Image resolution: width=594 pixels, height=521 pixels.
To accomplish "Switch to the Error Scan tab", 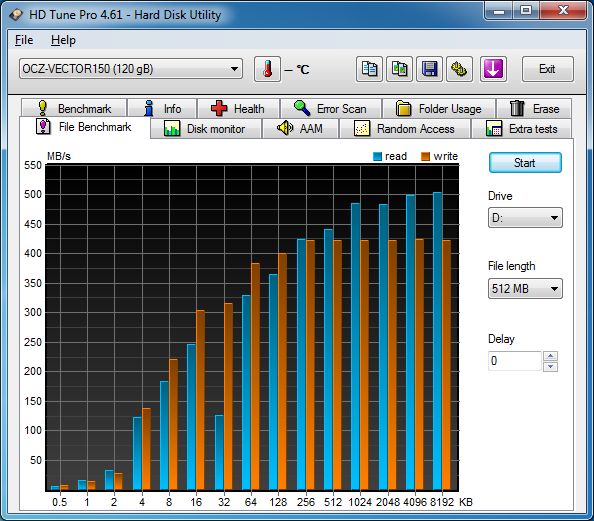I will coord(331,109).
